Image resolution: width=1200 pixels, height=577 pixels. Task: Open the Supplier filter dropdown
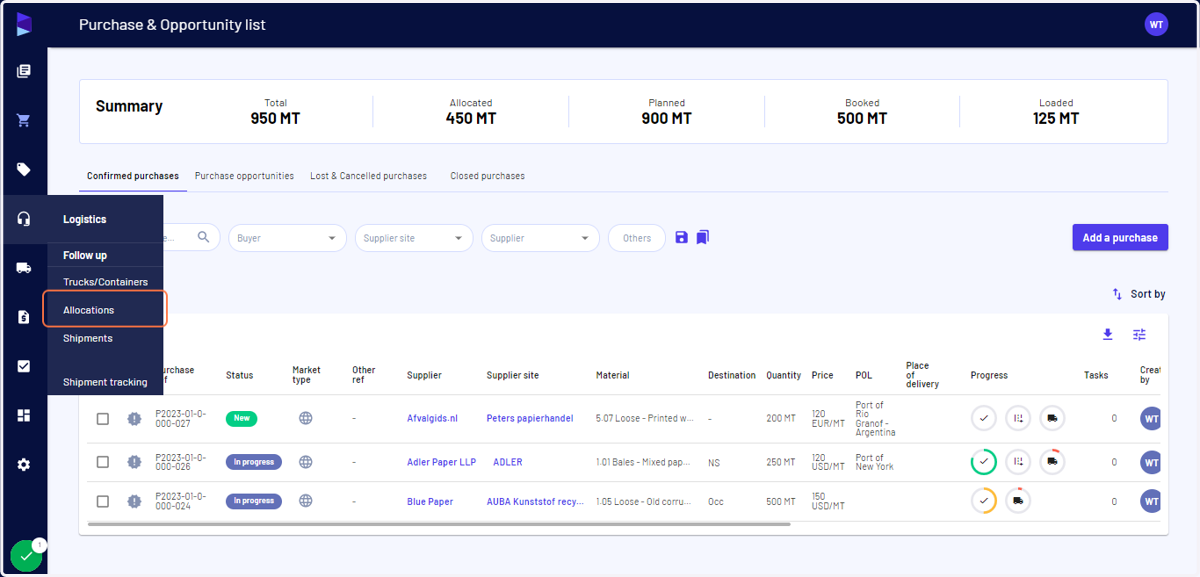point(540,238)
